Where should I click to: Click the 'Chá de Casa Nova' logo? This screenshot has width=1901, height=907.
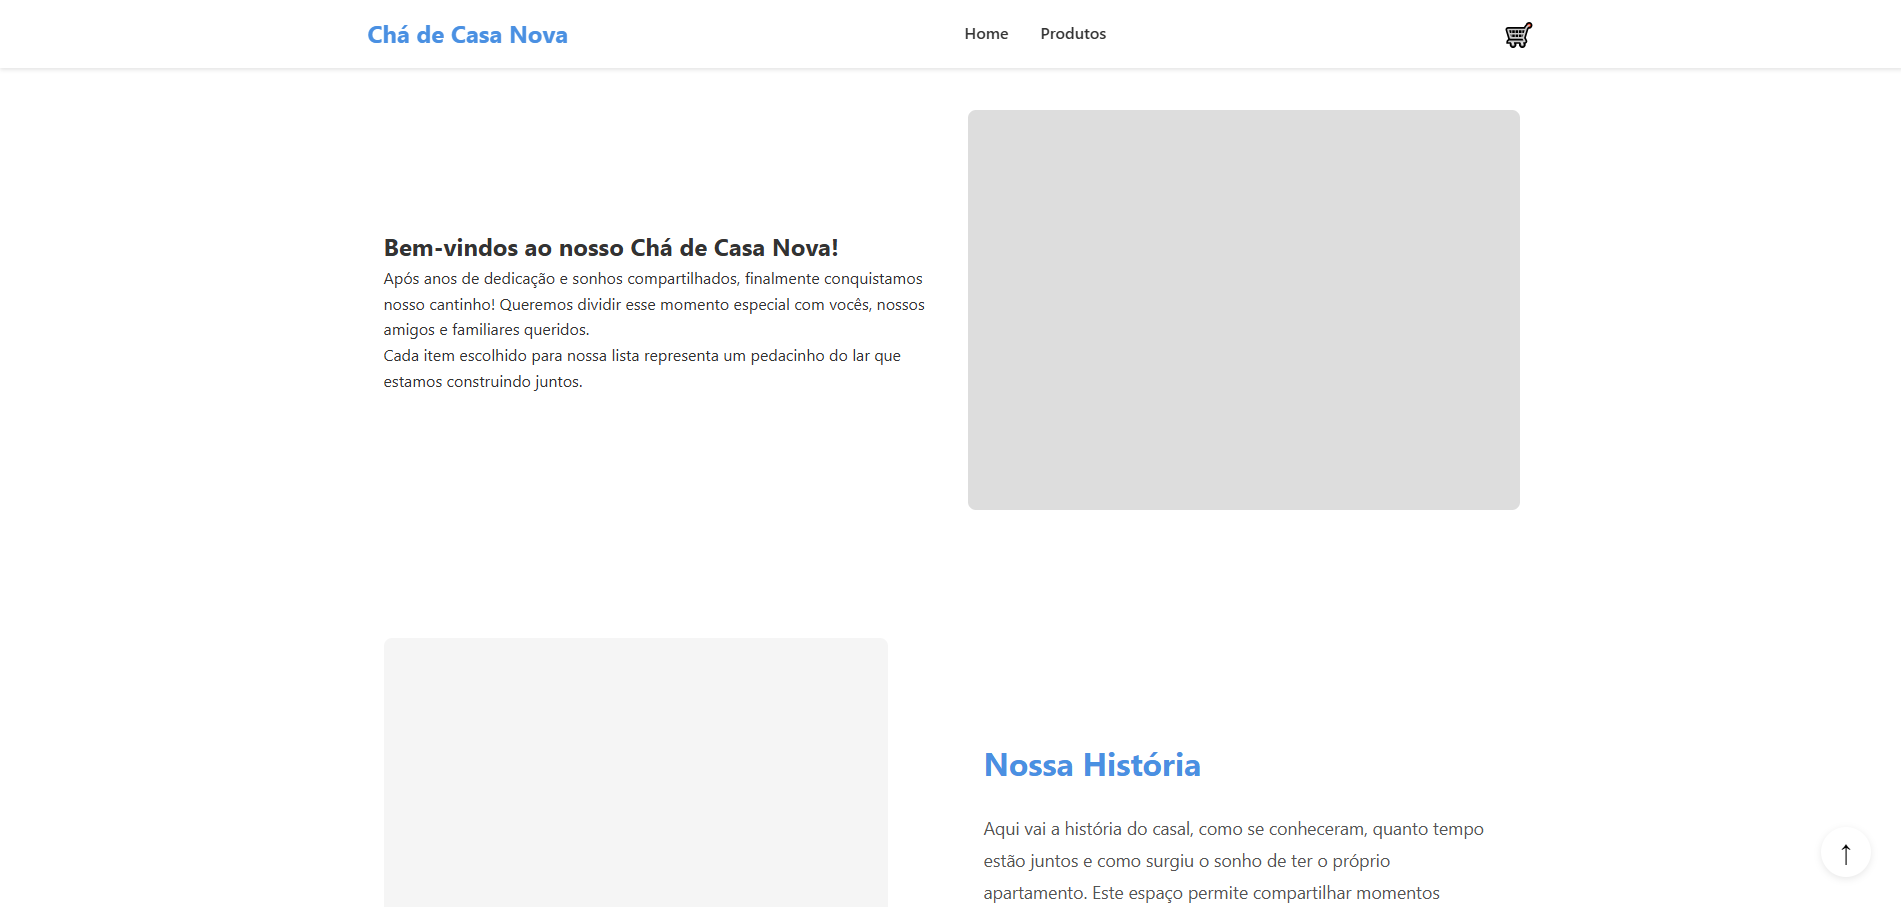coord(467,35)
